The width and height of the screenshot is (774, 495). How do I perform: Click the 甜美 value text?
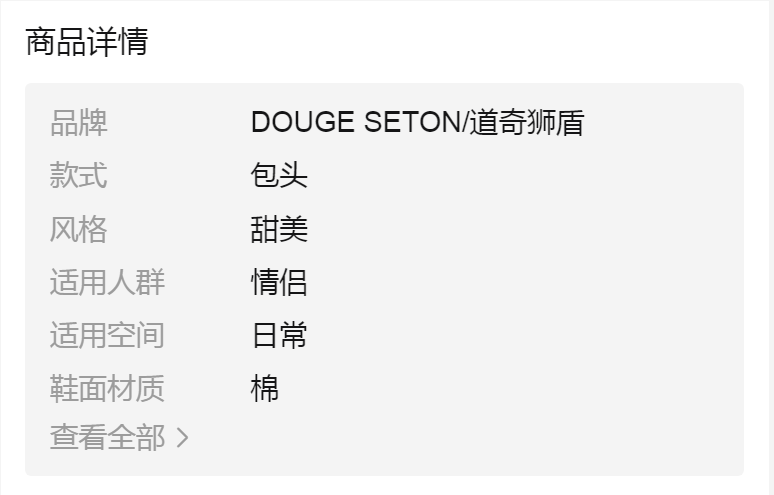[279, 229]
